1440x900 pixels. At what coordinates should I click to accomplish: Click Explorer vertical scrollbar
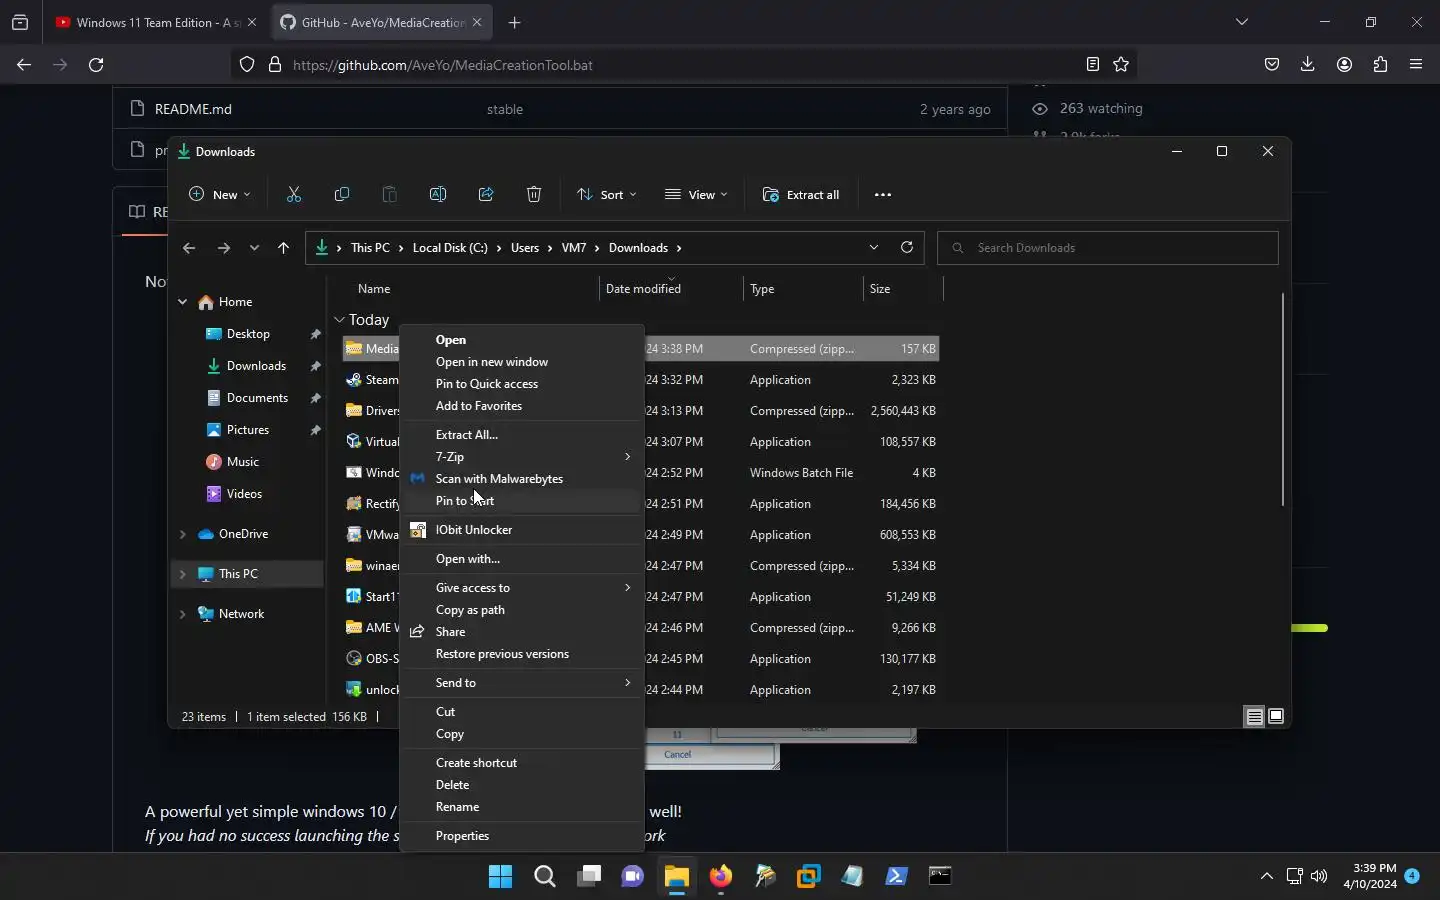(x=1283, y=400)
